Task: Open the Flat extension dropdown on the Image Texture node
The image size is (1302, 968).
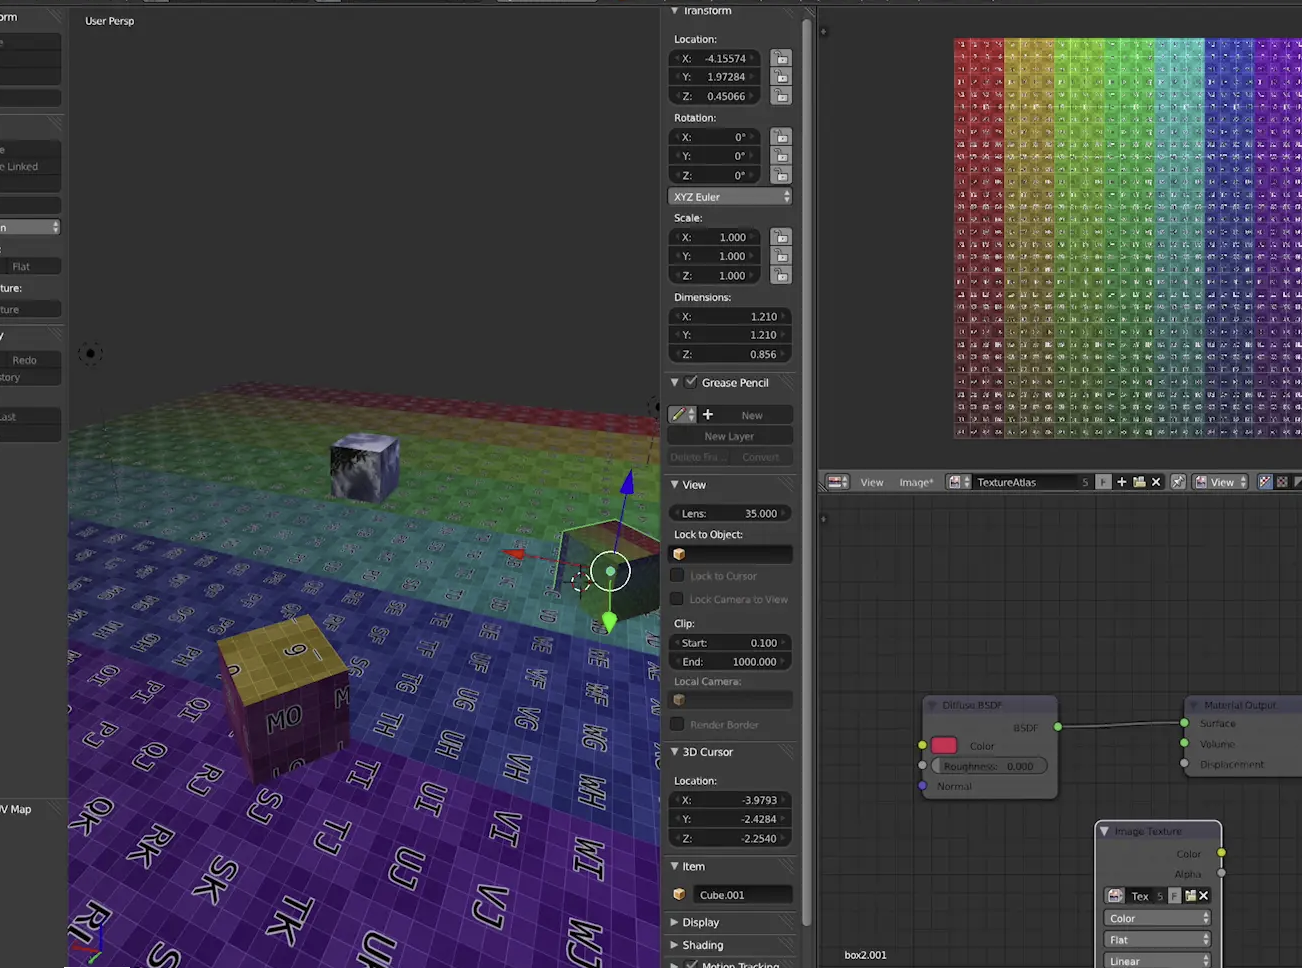Action: tap(1157, 939)
